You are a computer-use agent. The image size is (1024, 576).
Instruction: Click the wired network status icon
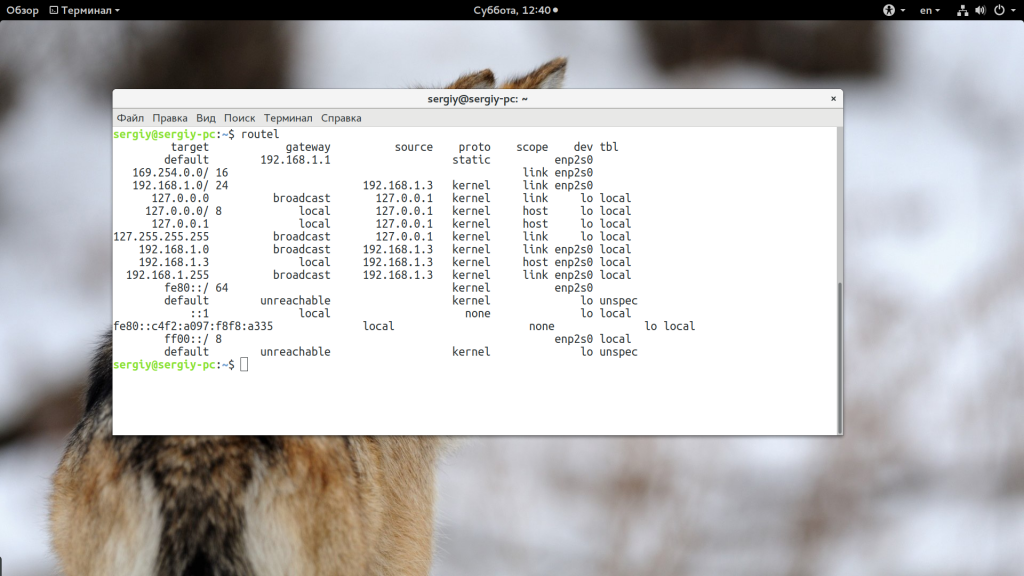[962, 10]
